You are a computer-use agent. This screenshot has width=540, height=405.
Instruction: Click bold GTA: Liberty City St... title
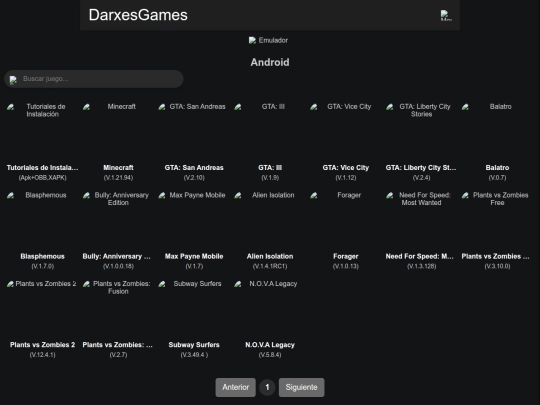point(421,168)
